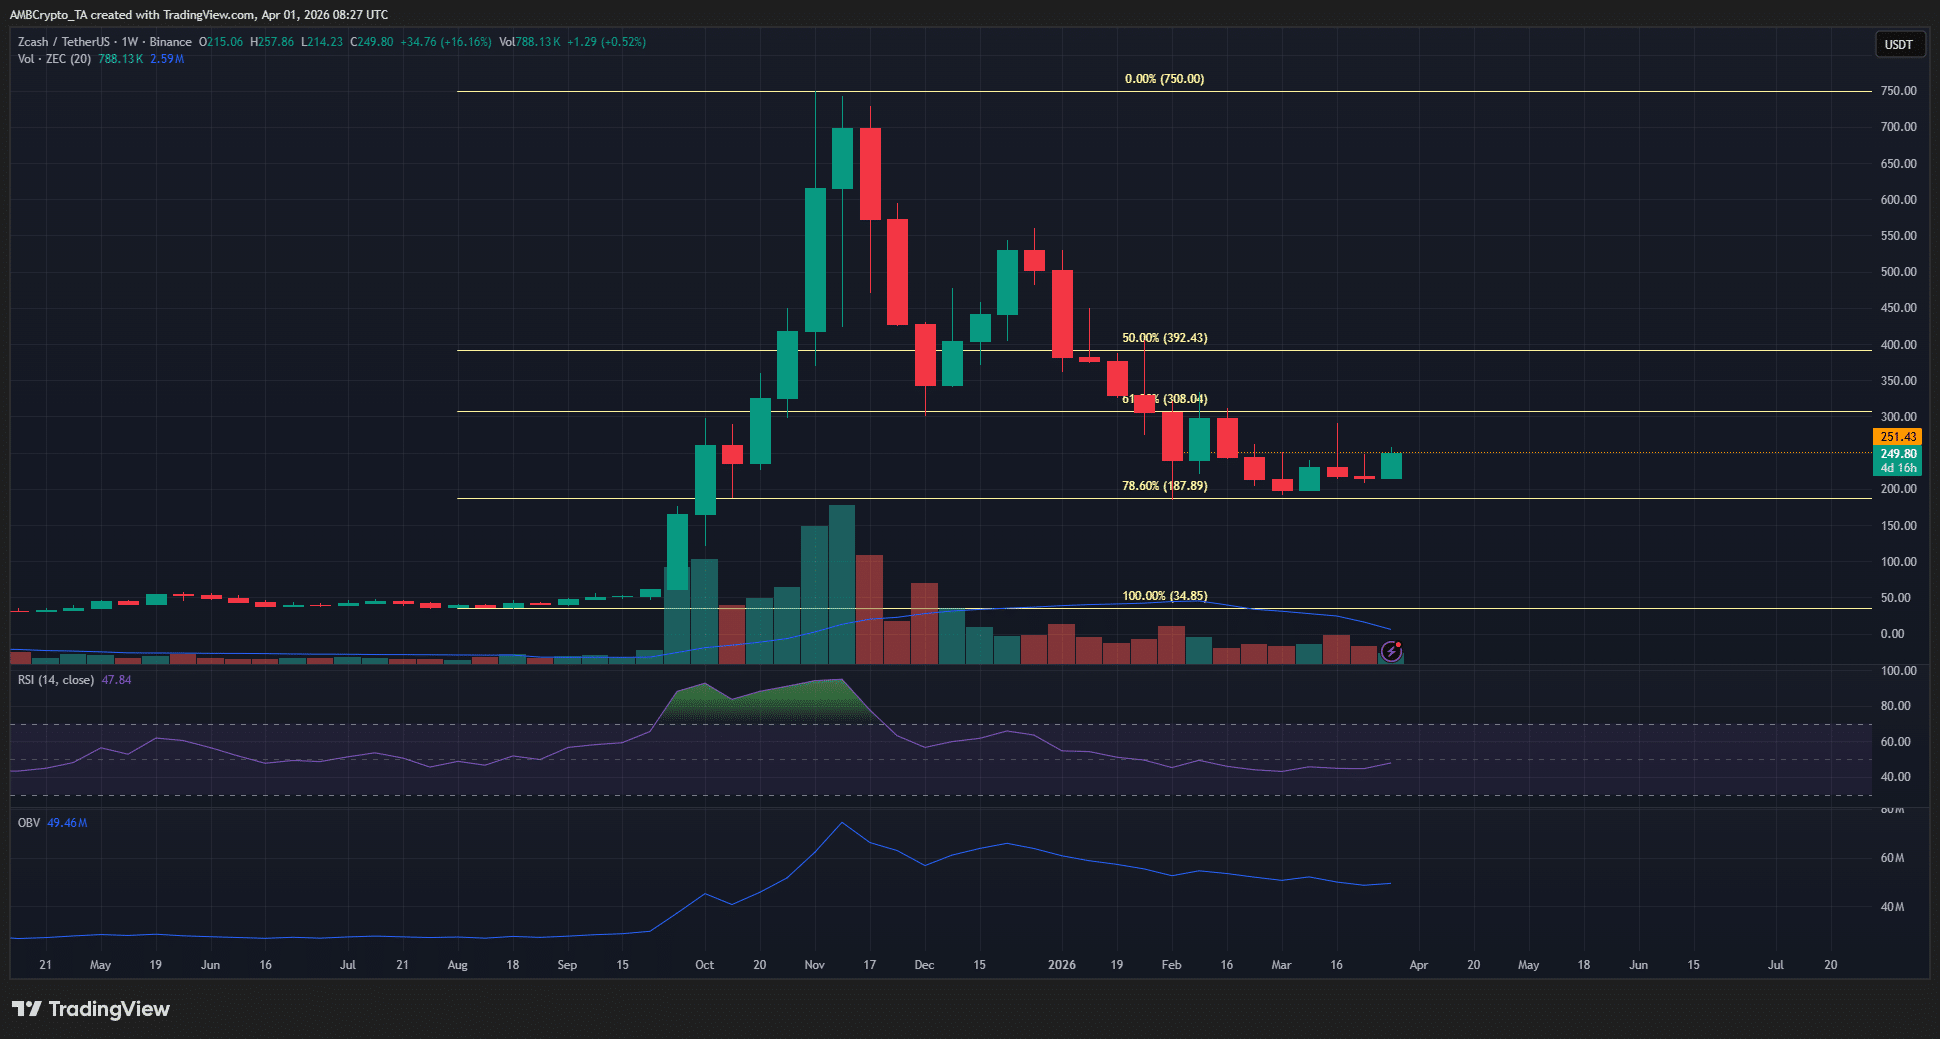
Task: Click the 47.84 RSI reading in the RSI pane
Action: (x=117, y=679)
